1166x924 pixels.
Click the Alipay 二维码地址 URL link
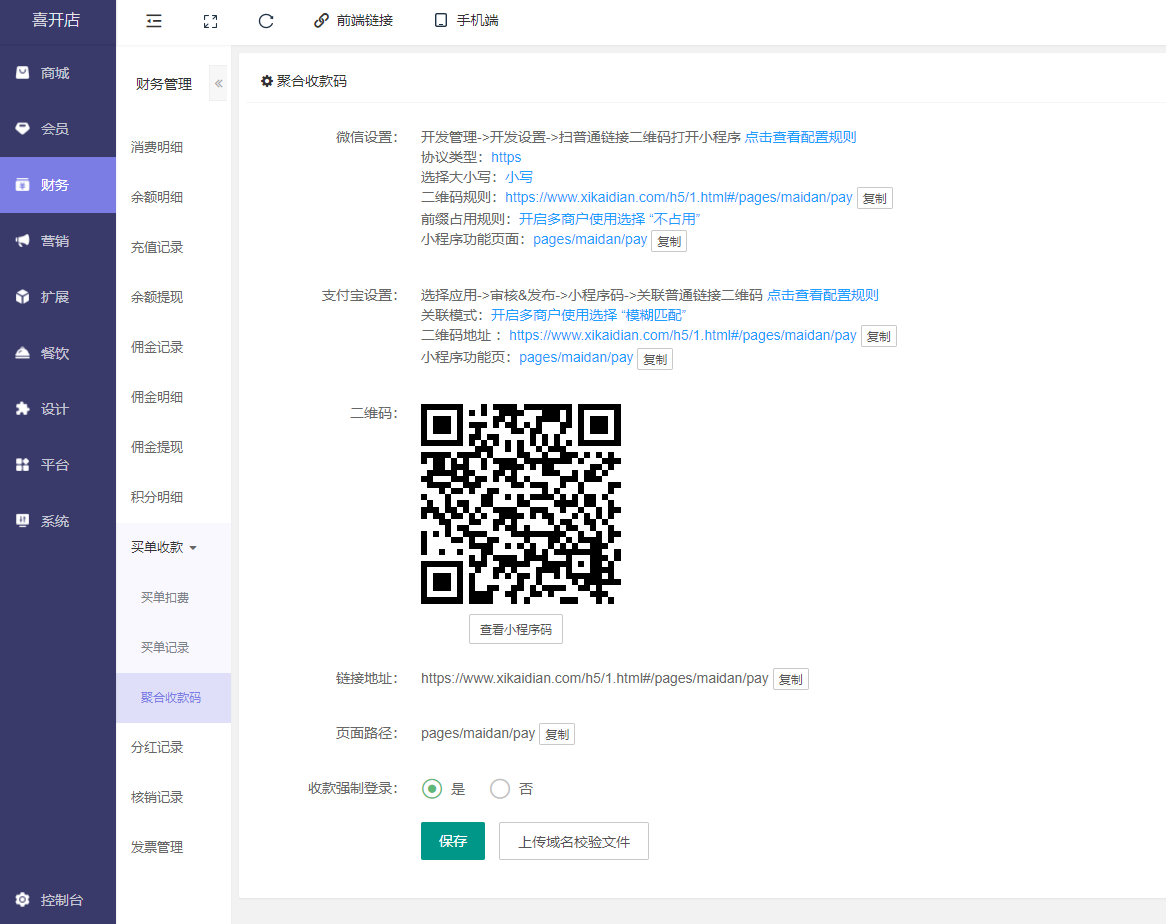[683, 335]
